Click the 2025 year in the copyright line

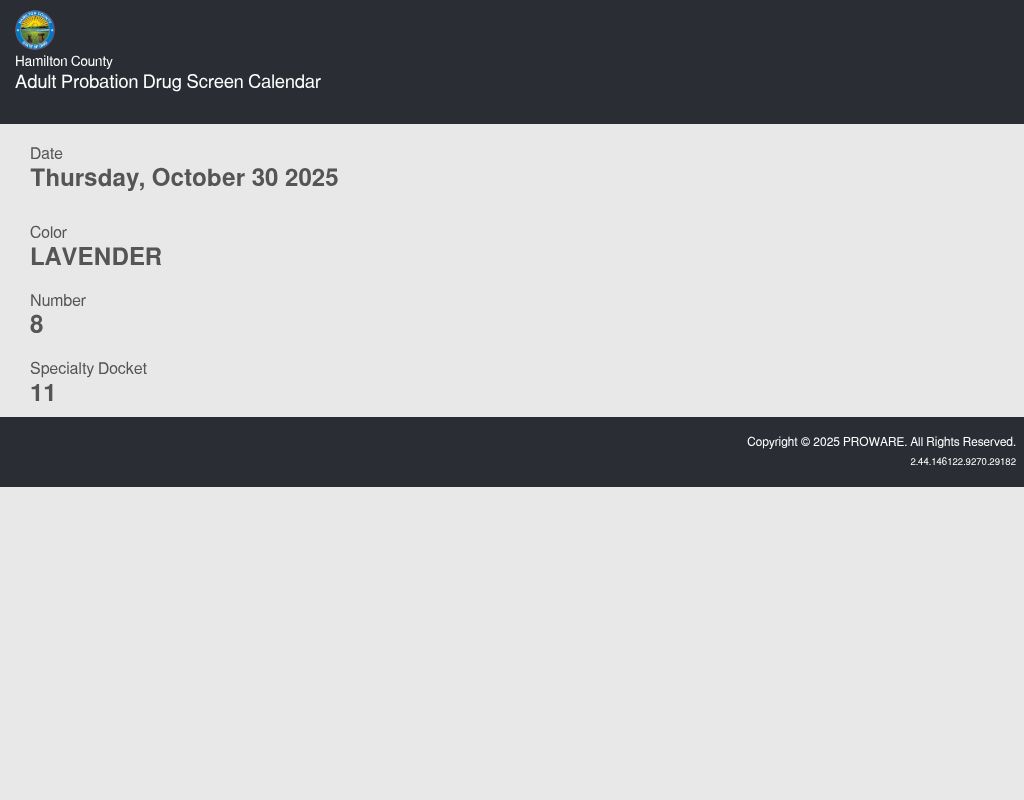coord(826,442)
